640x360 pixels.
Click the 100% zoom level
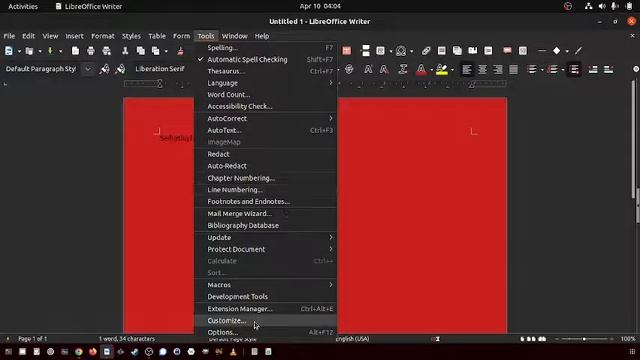click(x=628, y=339)
